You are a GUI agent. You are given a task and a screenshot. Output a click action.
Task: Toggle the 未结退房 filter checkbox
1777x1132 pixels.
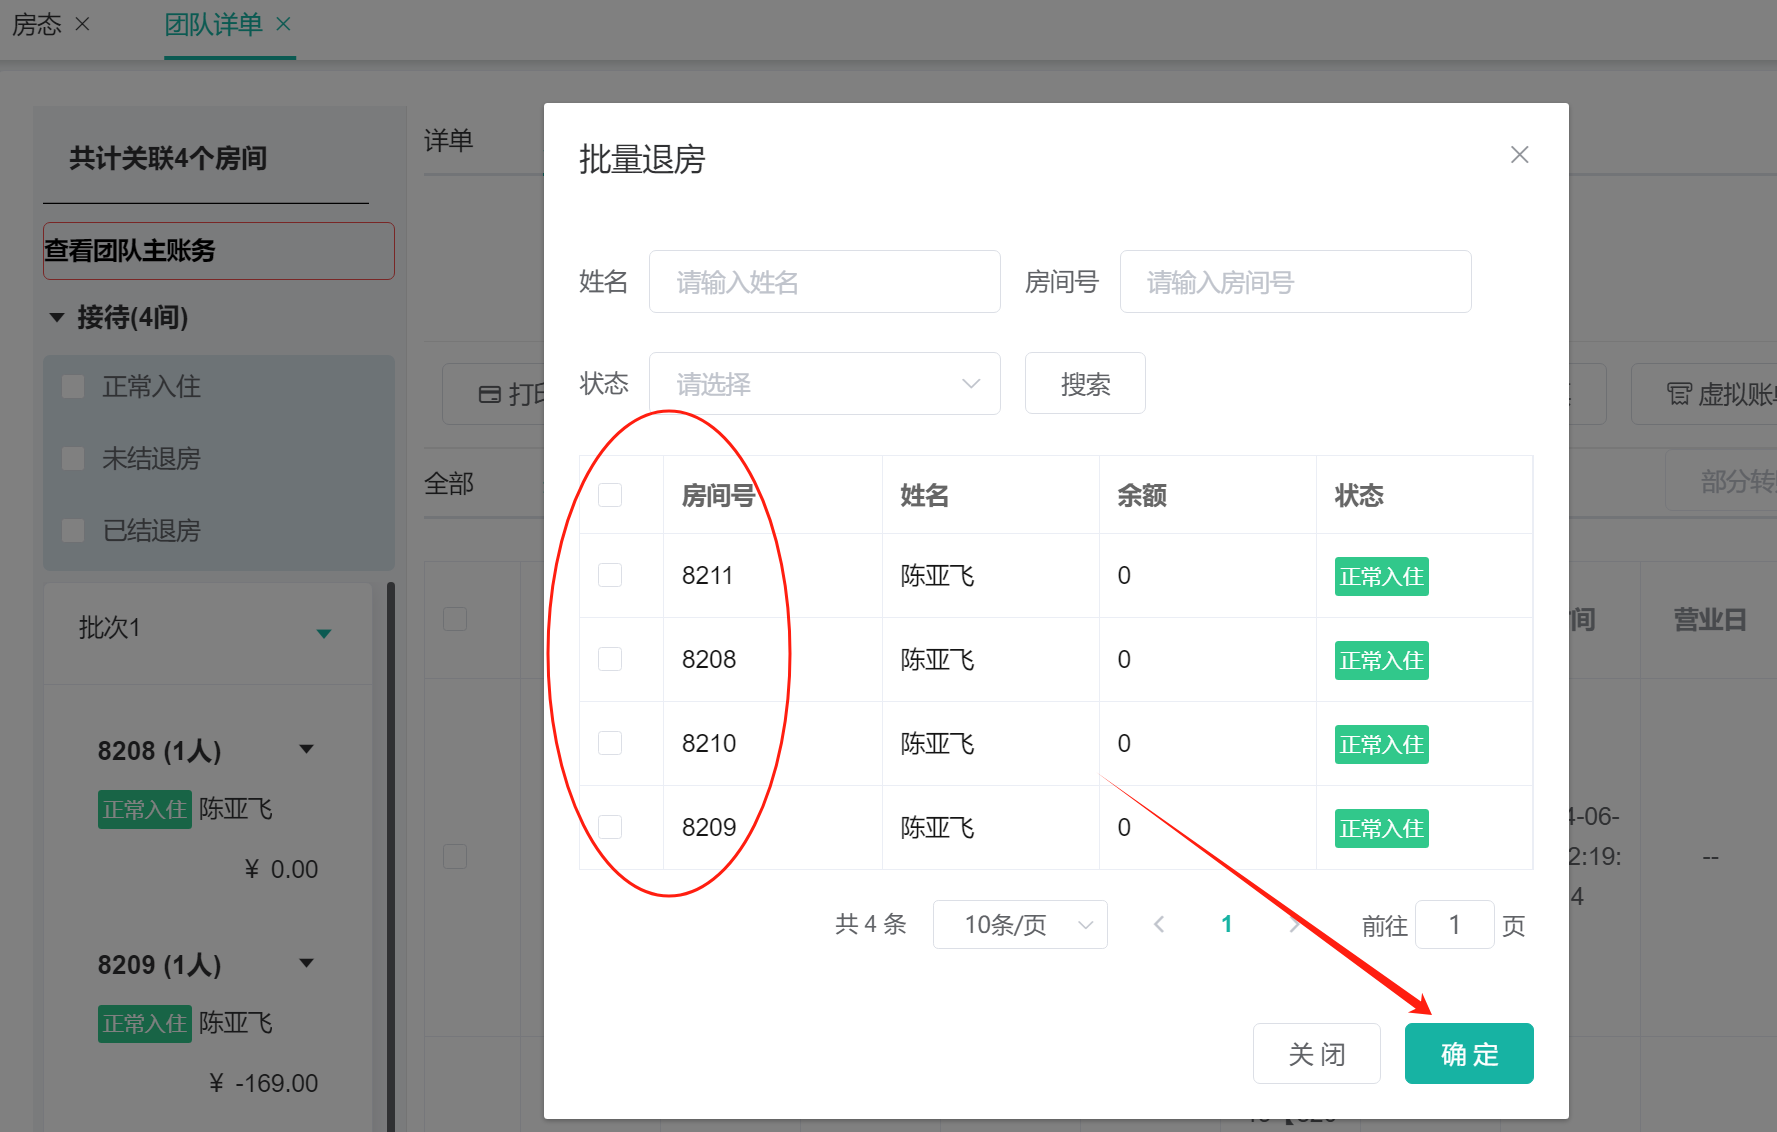click(73, 458)
